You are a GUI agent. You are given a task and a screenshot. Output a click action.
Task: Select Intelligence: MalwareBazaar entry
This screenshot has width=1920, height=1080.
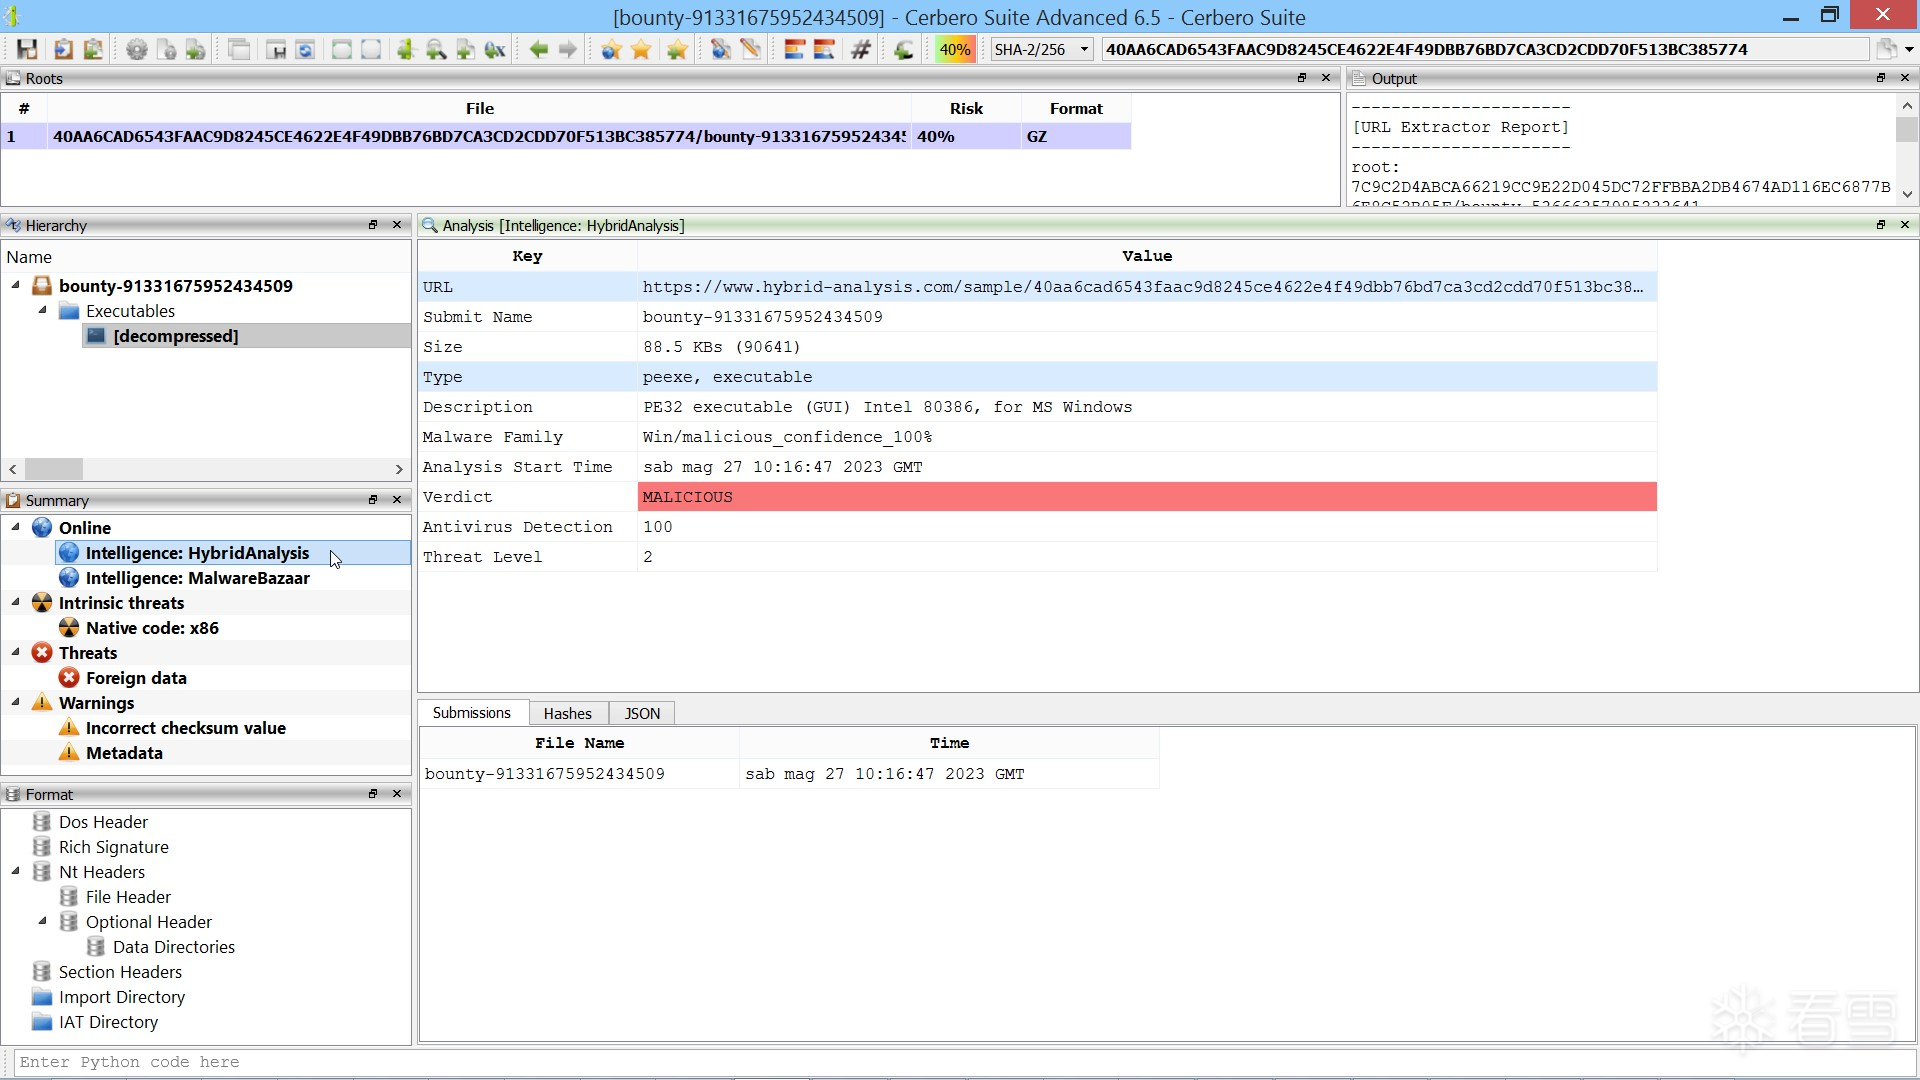[197, 578]
